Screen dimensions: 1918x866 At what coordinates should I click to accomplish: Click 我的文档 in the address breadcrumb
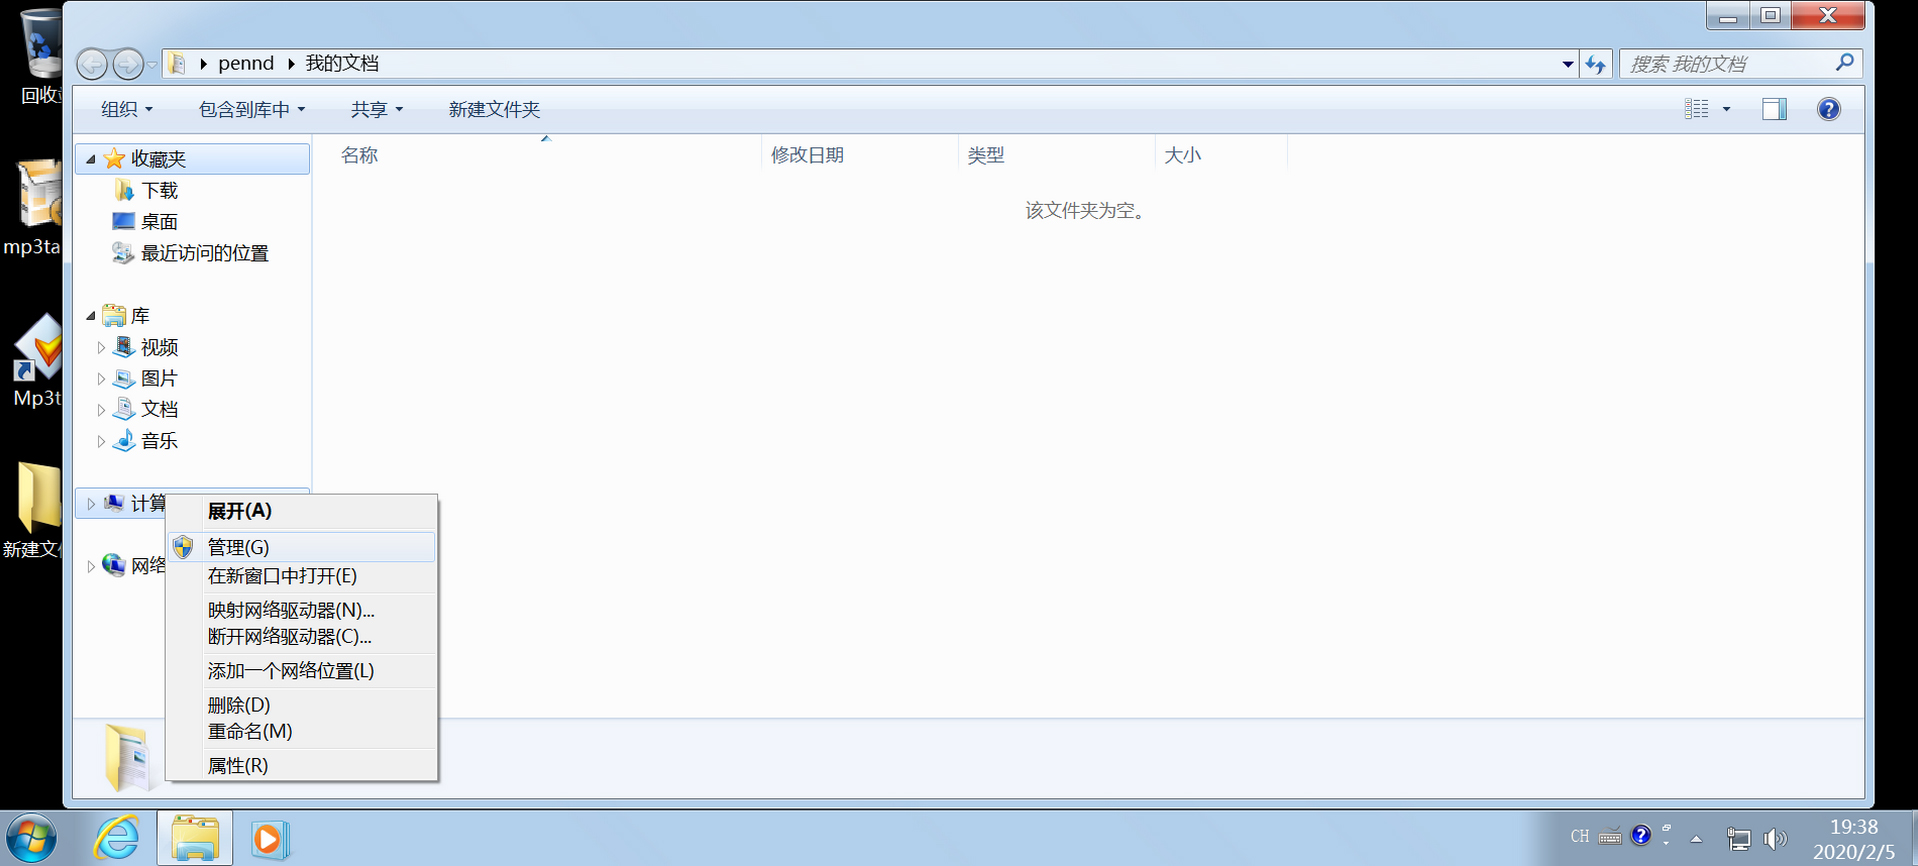342,63
